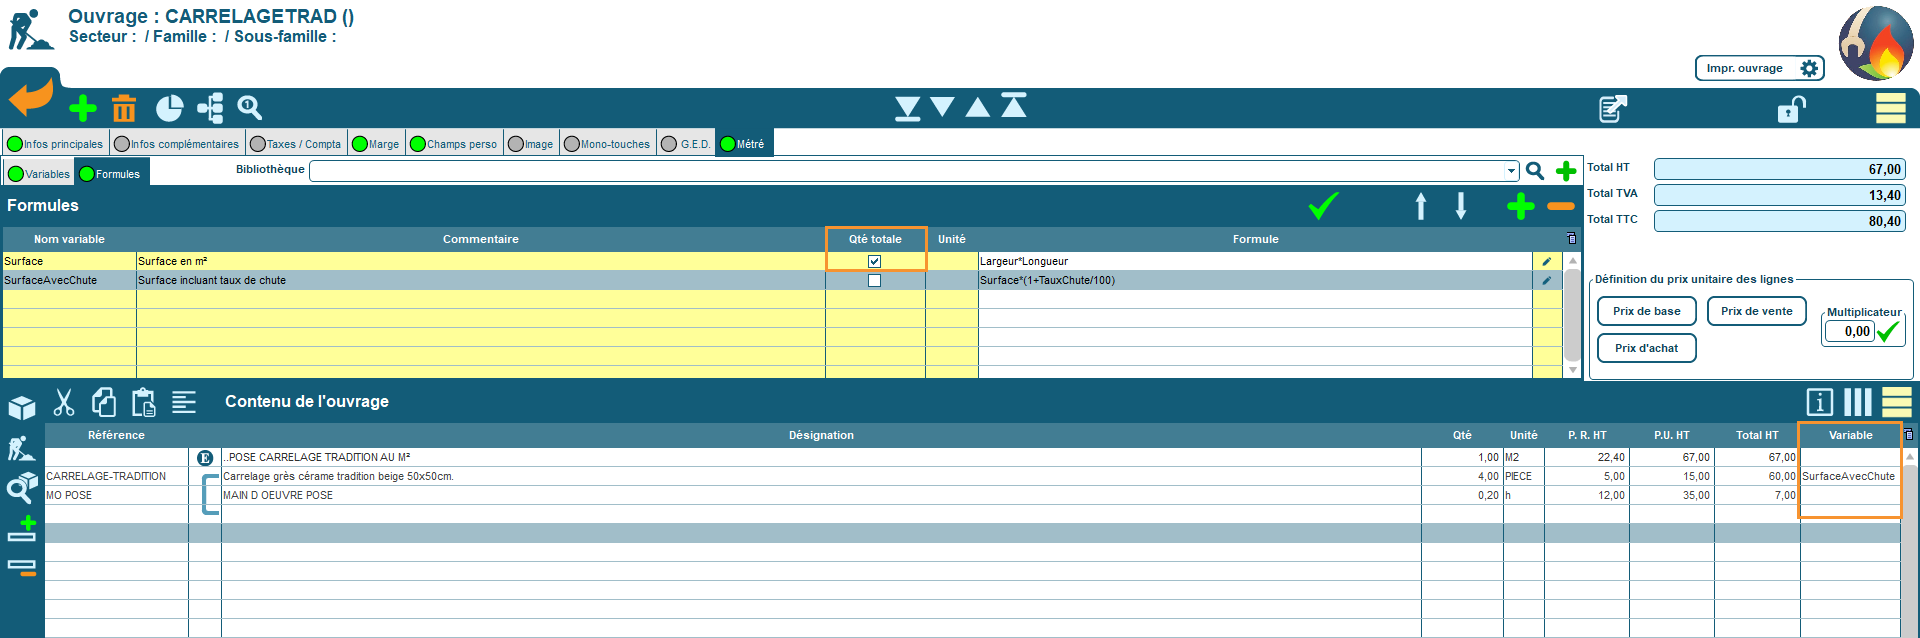Move formula down with arrow icon
The height and width of the screenshot is (638, 1920).
tap(1461, 206)
